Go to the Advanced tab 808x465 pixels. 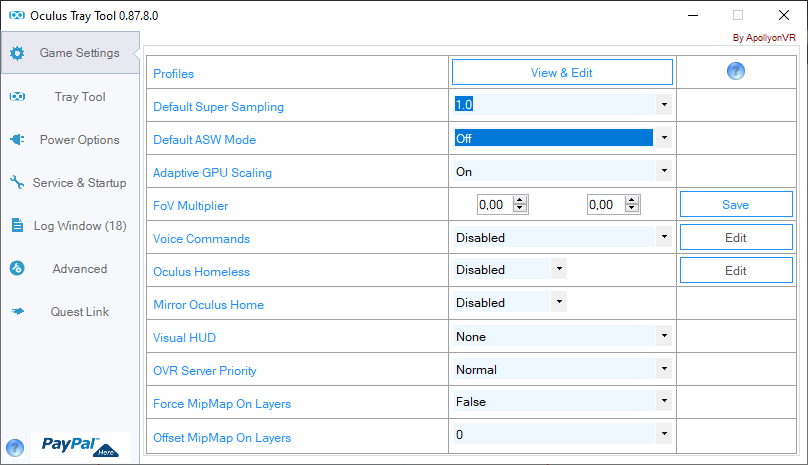coord(71,269)
